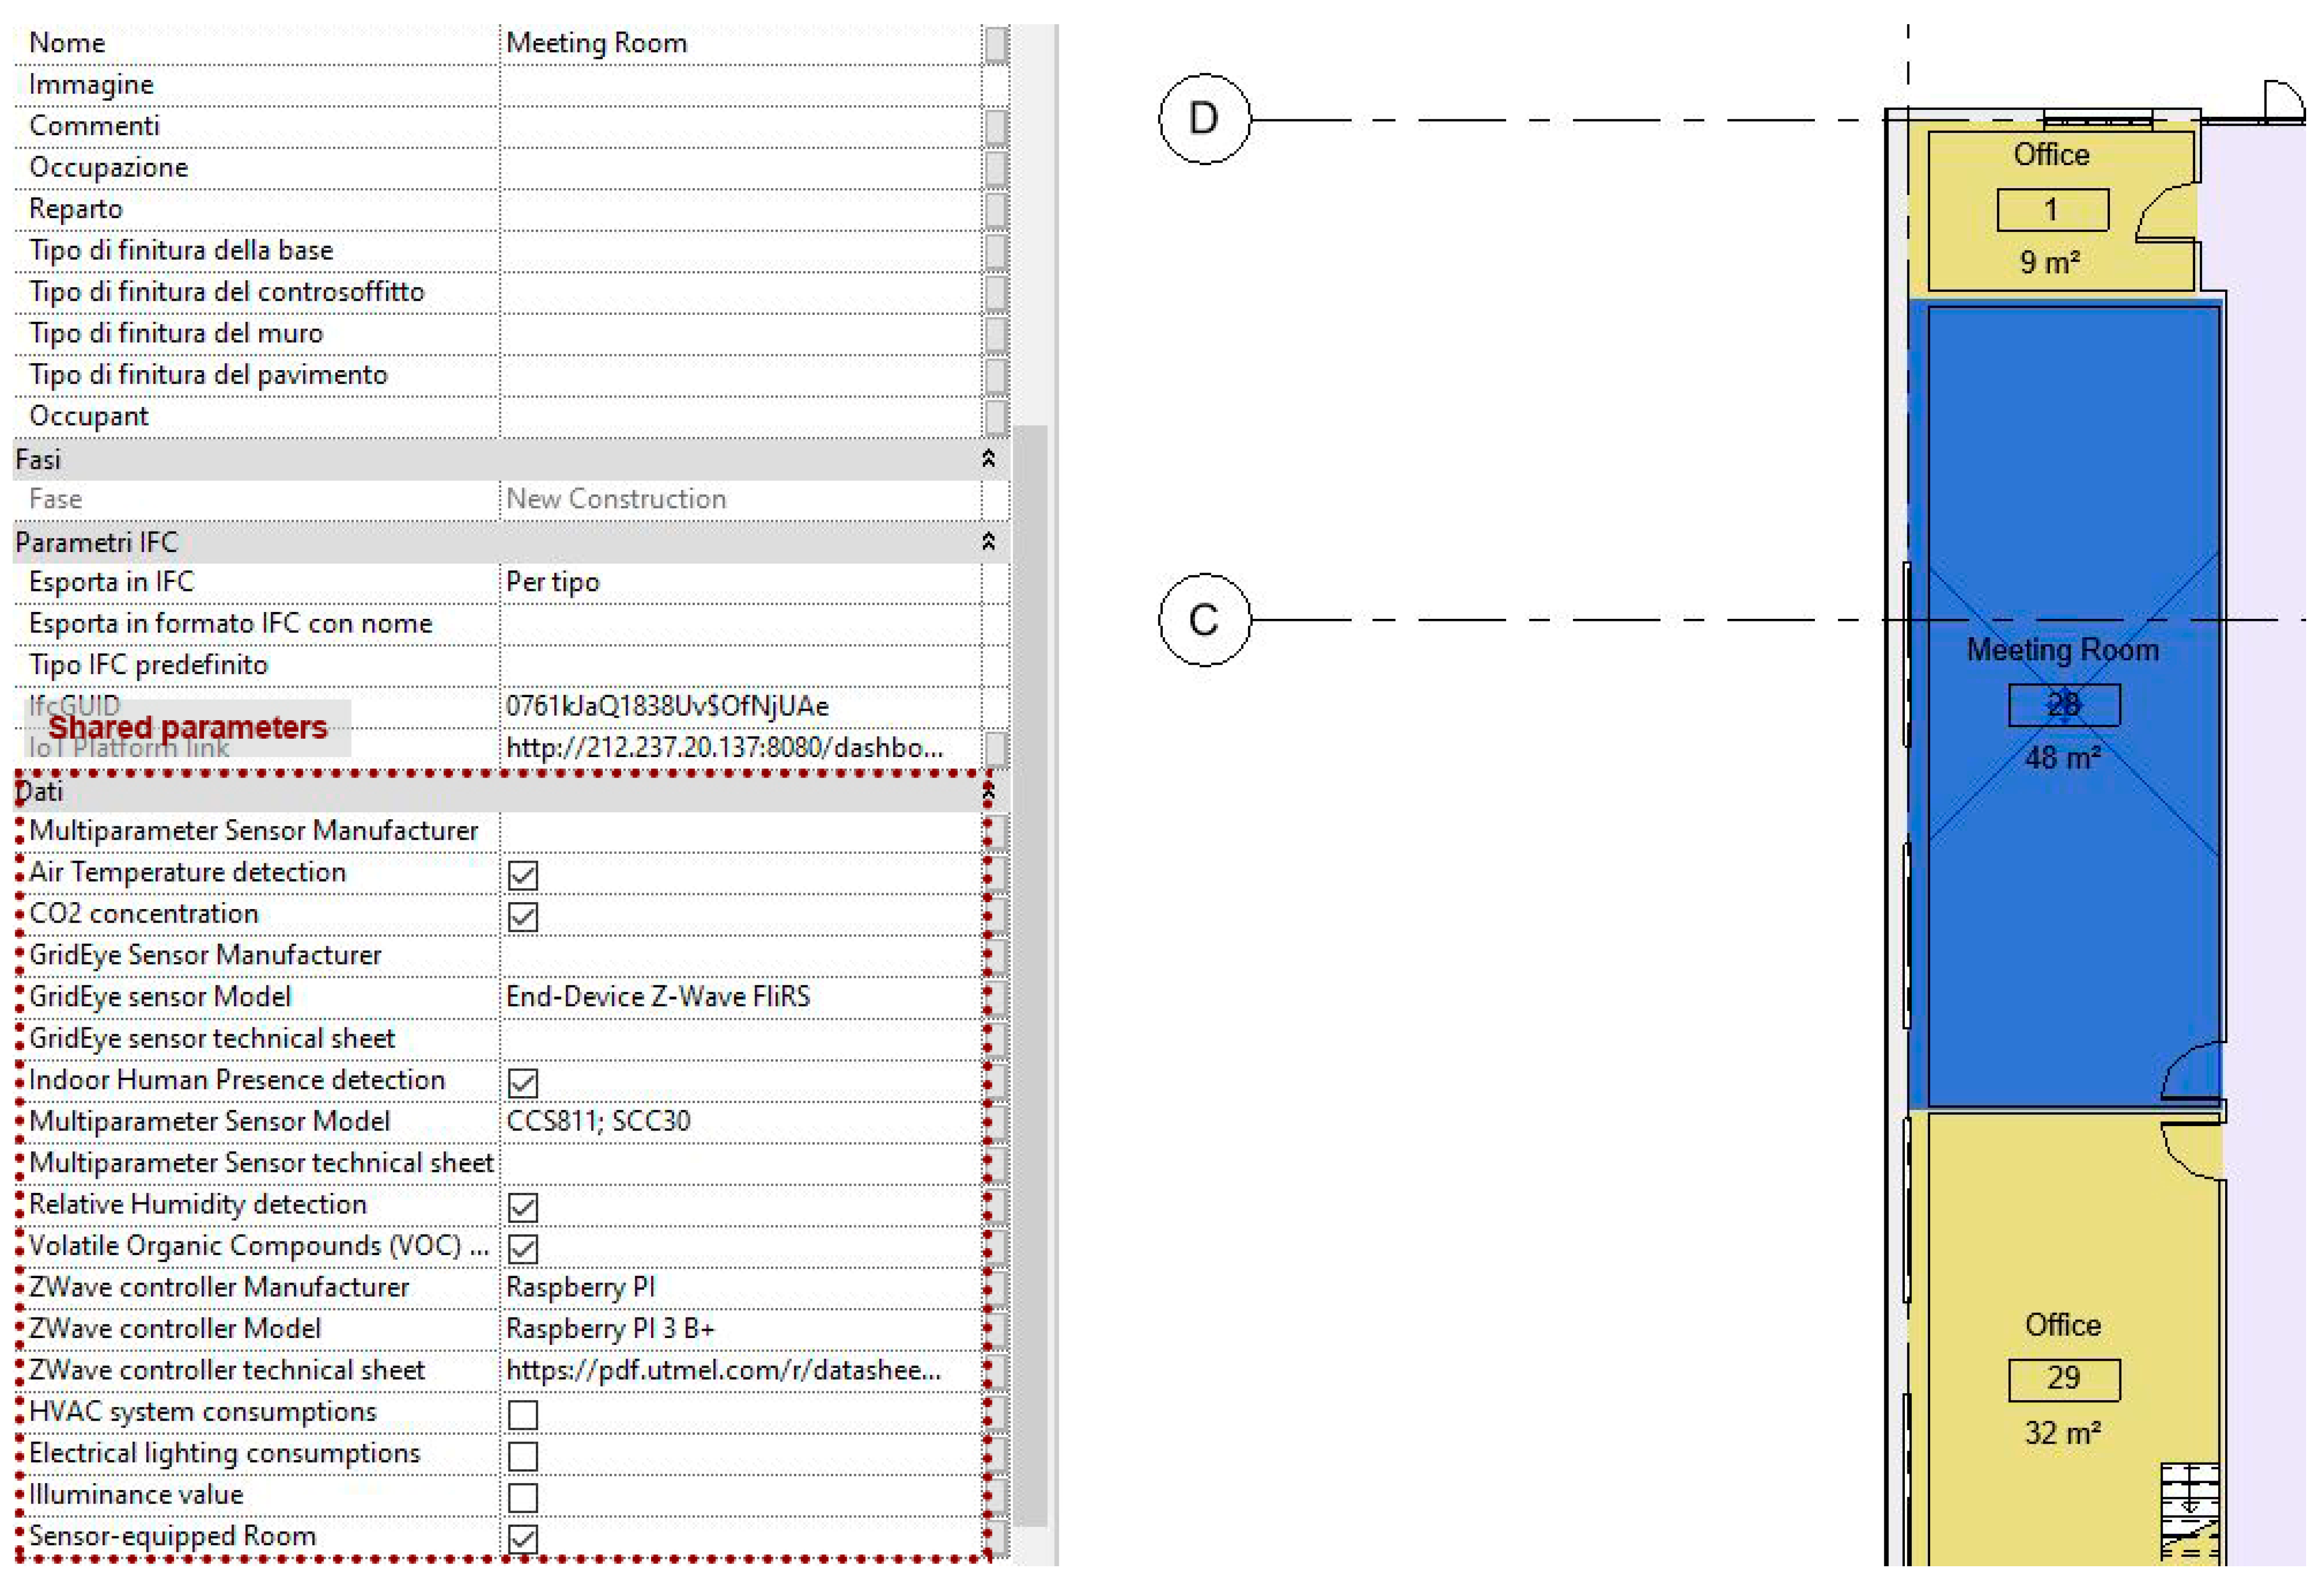Click the ZWave controller technical sheet URL
The width and height of the screenshot is (2324, 1582).
click(x=724, y=1370)
